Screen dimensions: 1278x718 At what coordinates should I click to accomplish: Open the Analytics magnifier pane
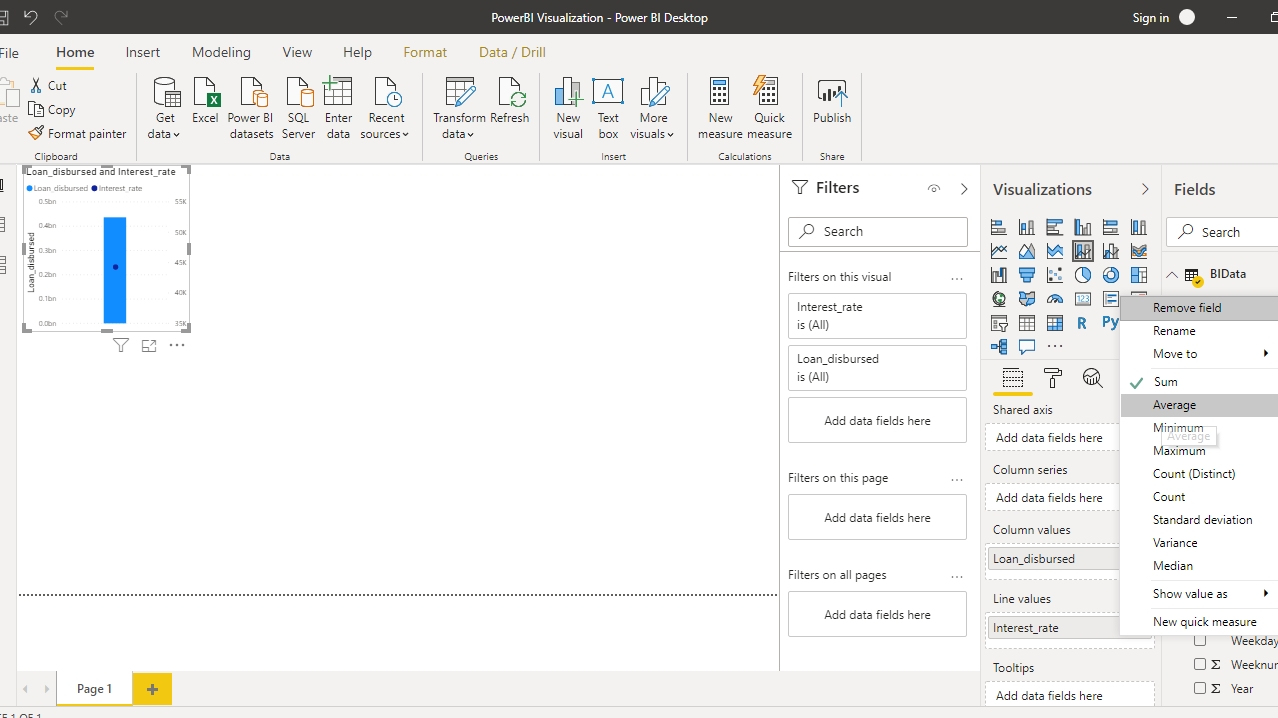(1092, 378)
